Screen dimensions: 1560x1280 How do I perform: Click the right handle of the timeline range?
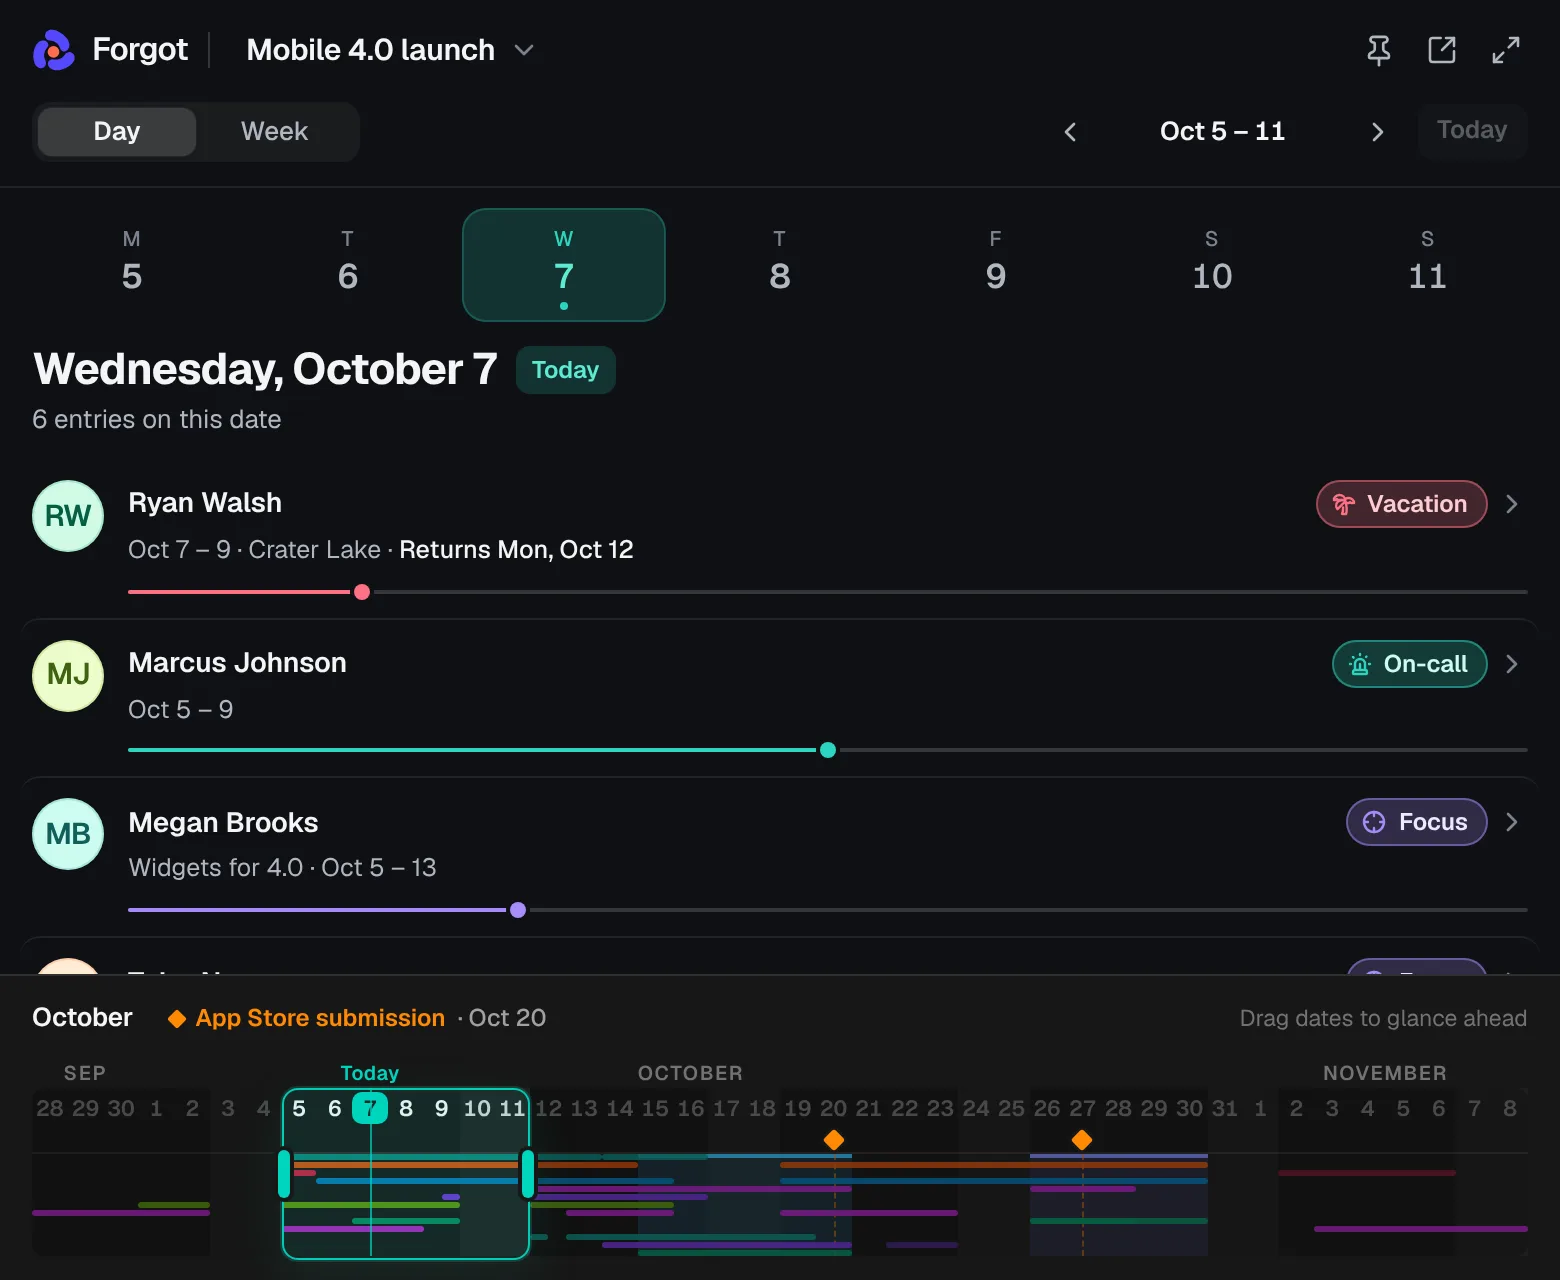click(x=528, y=1174)
